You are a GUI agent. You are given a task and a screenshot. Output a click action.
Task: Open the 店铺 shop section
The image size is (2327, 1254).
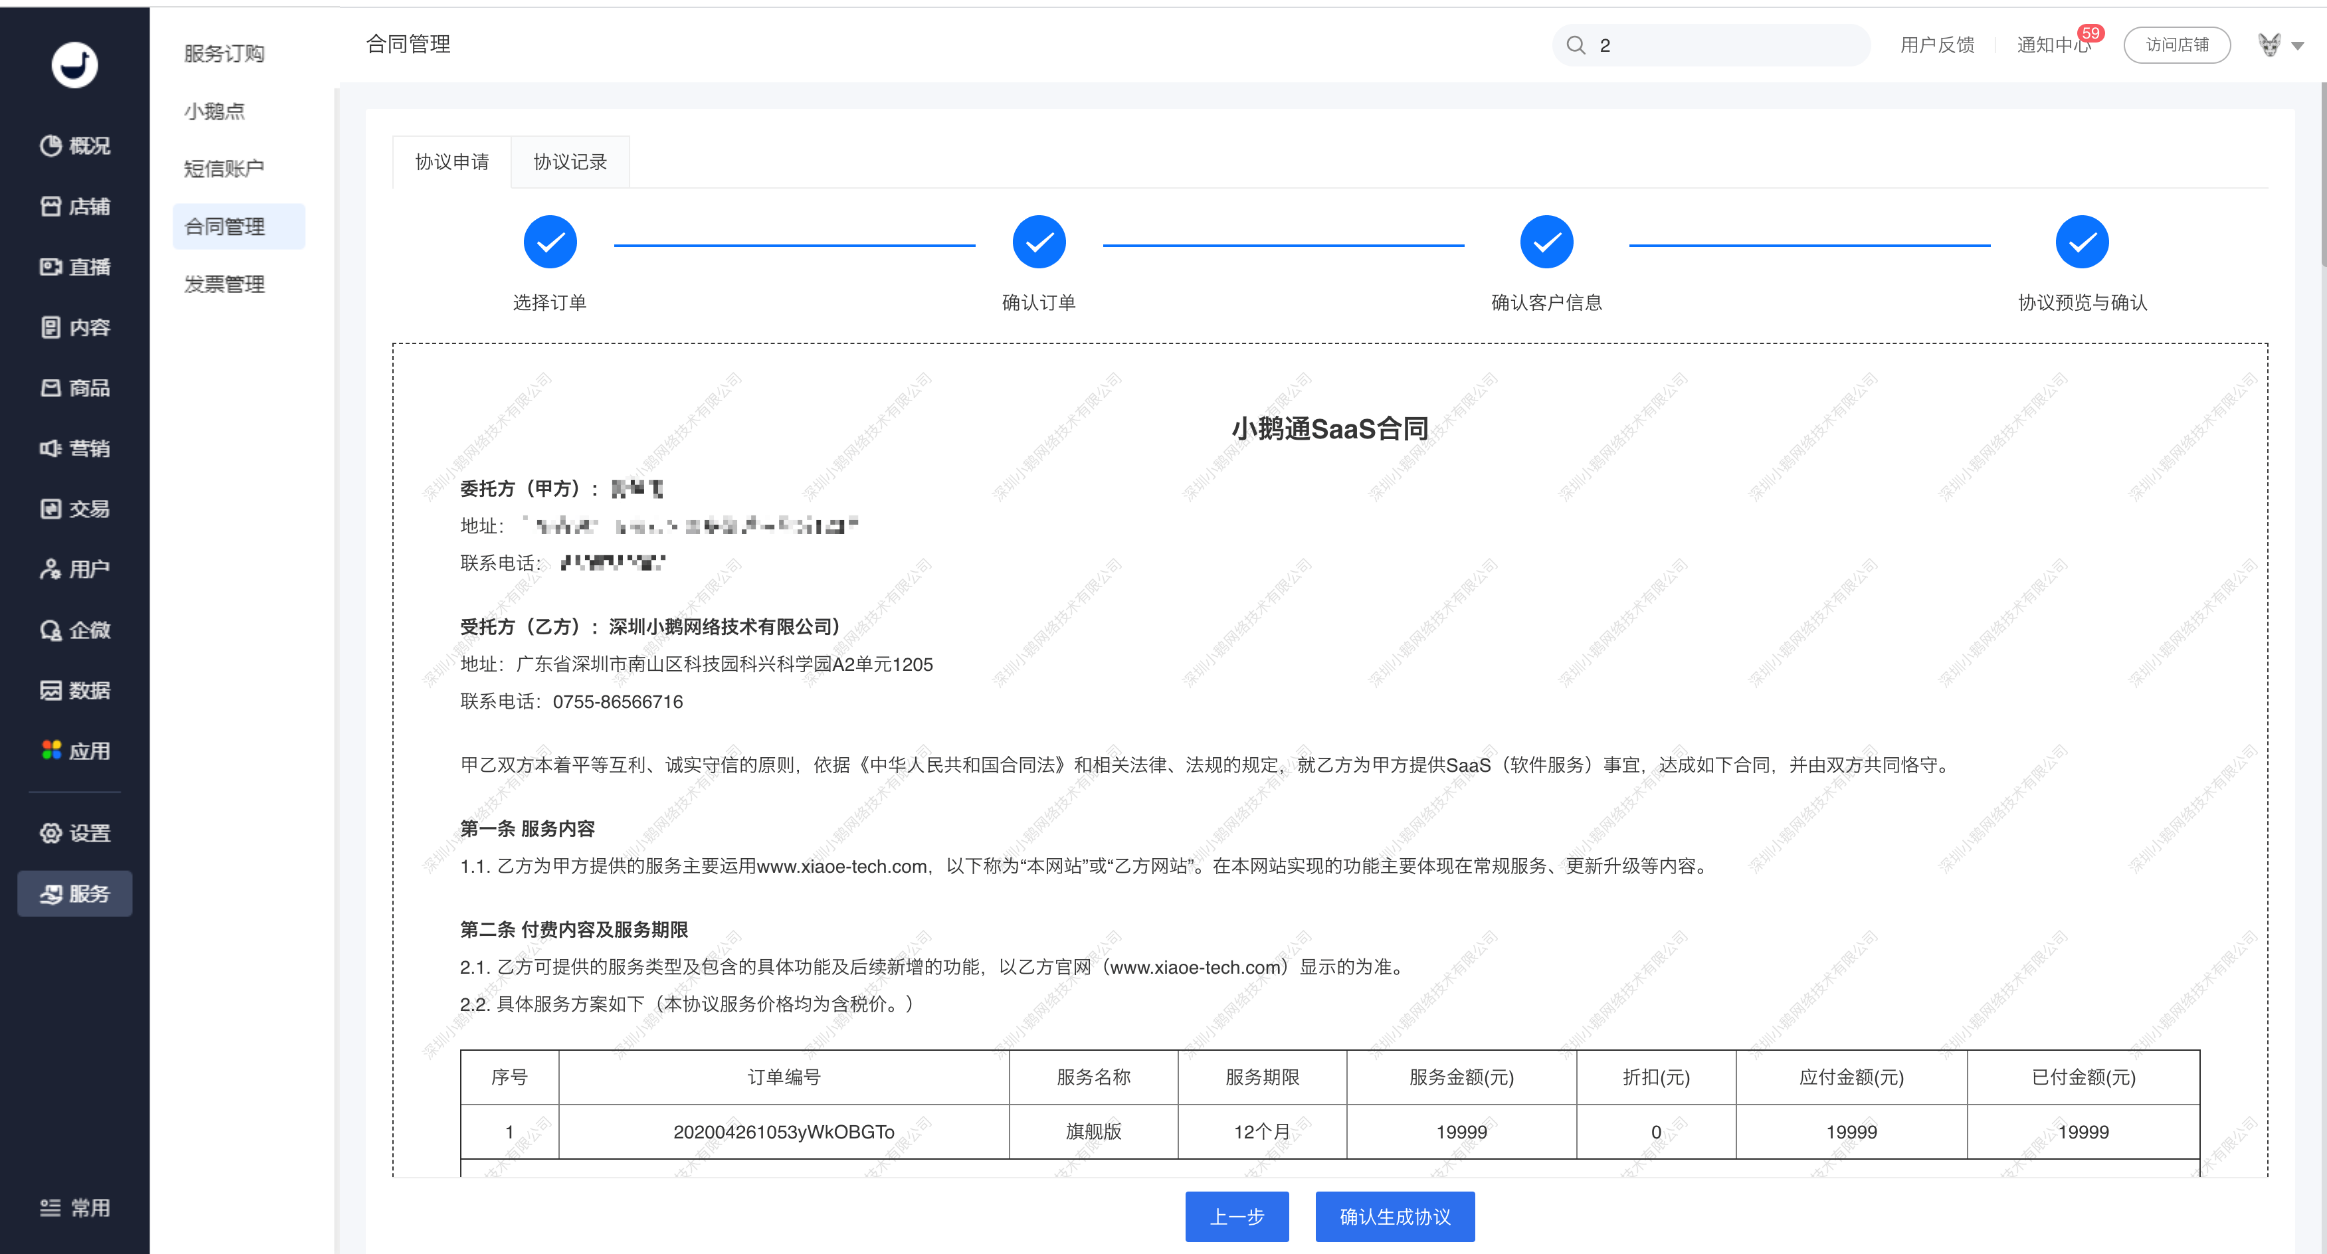tap(75, 207)
